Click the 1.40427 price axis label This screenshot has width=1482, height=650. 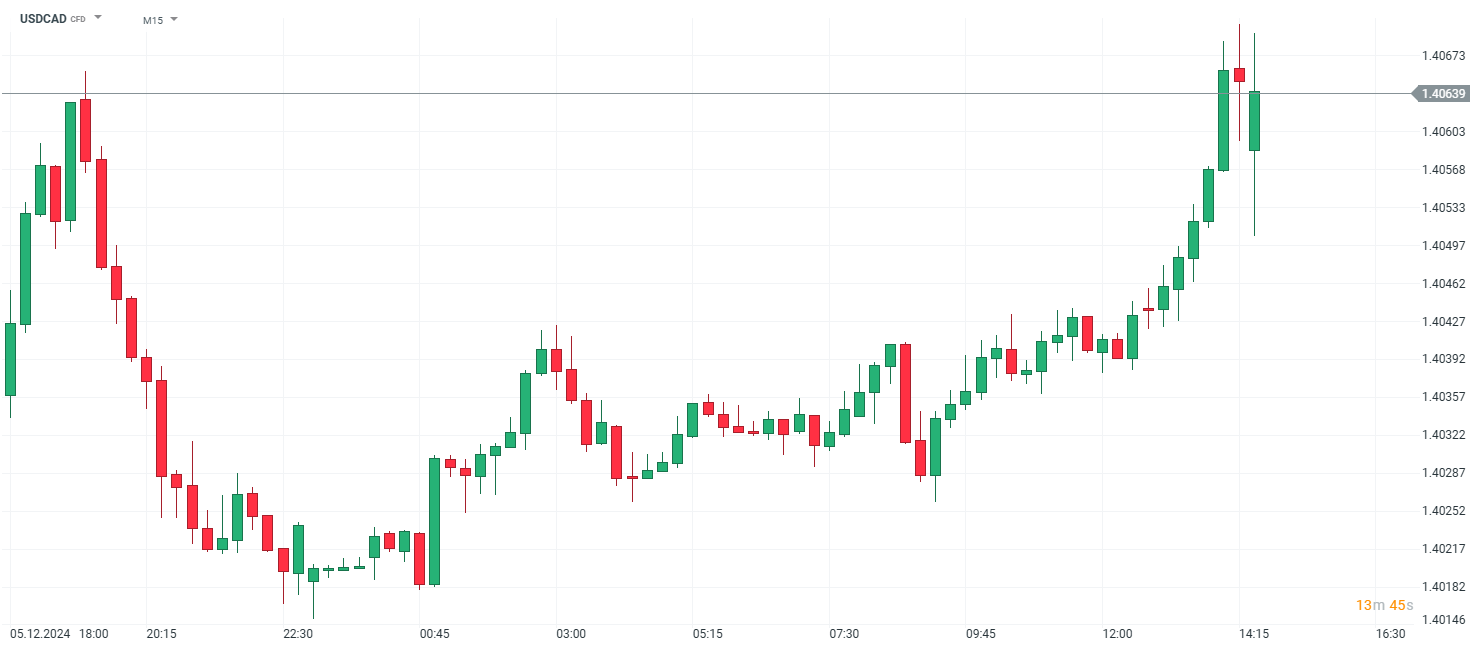1443,321
